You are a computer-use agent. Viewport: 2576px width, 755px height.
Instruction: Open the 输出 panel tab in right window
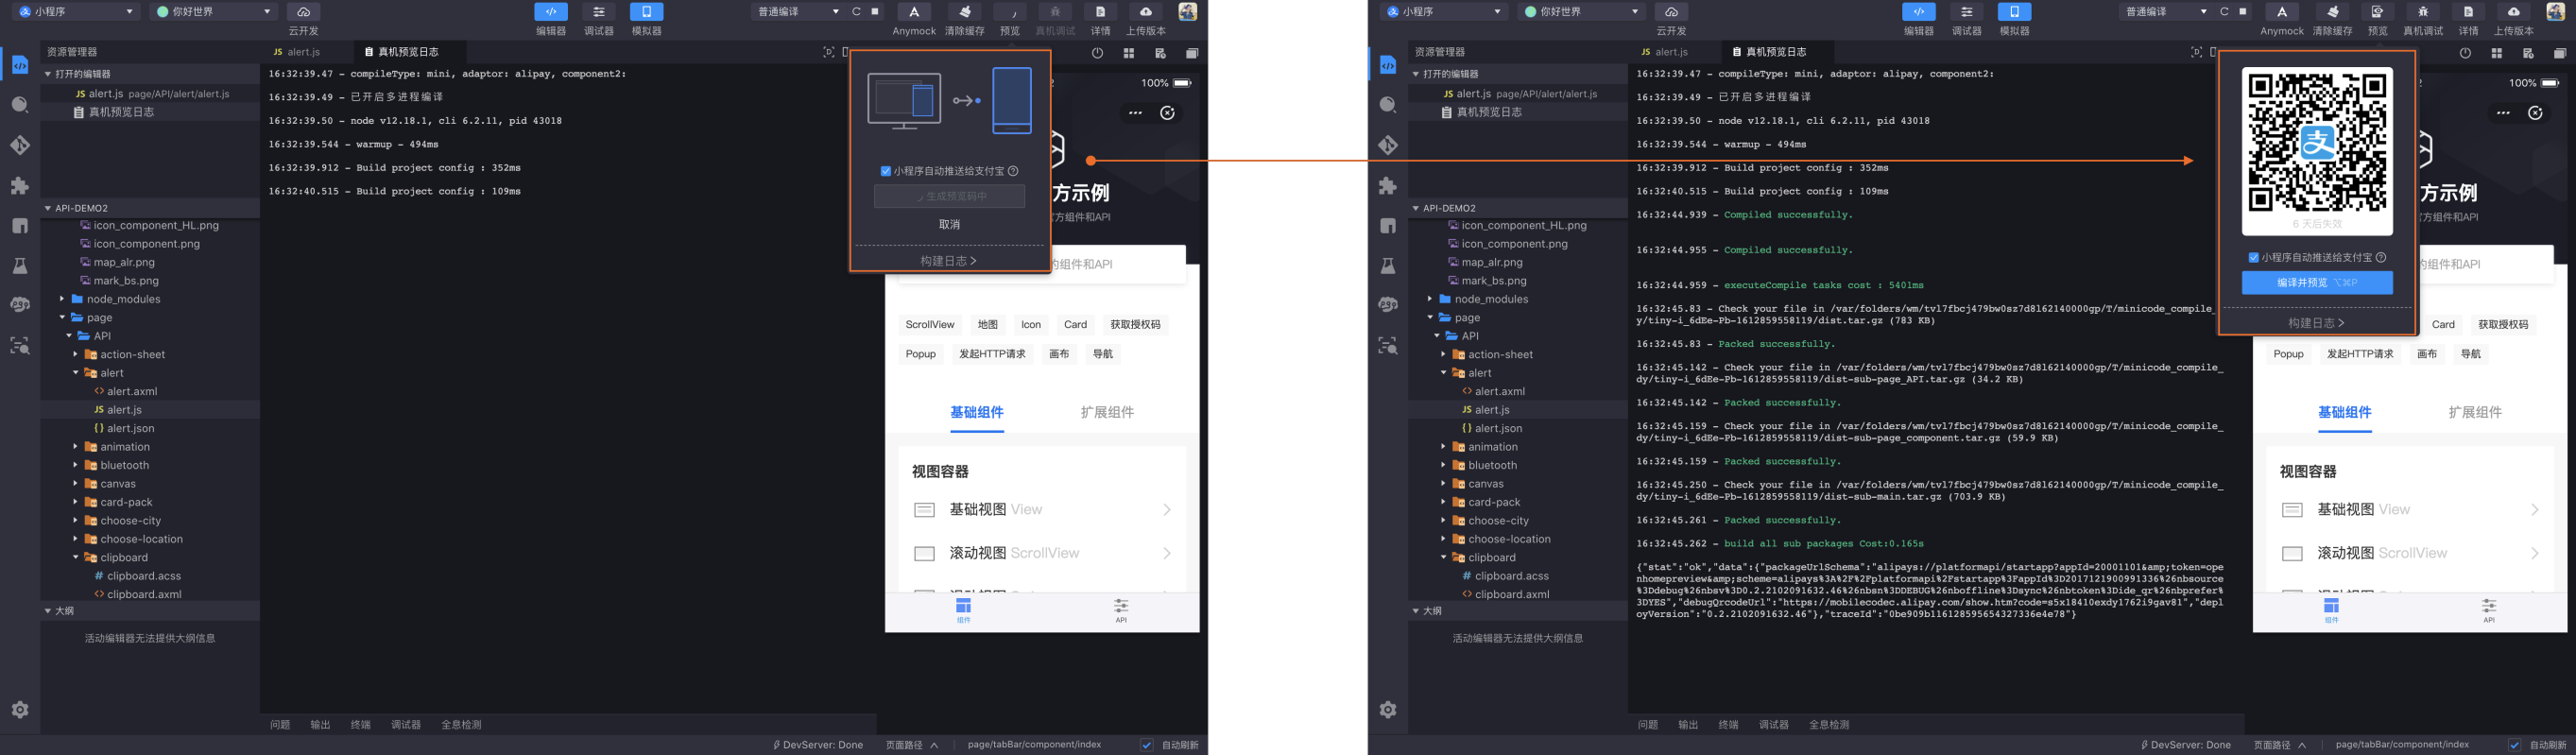1688,725
